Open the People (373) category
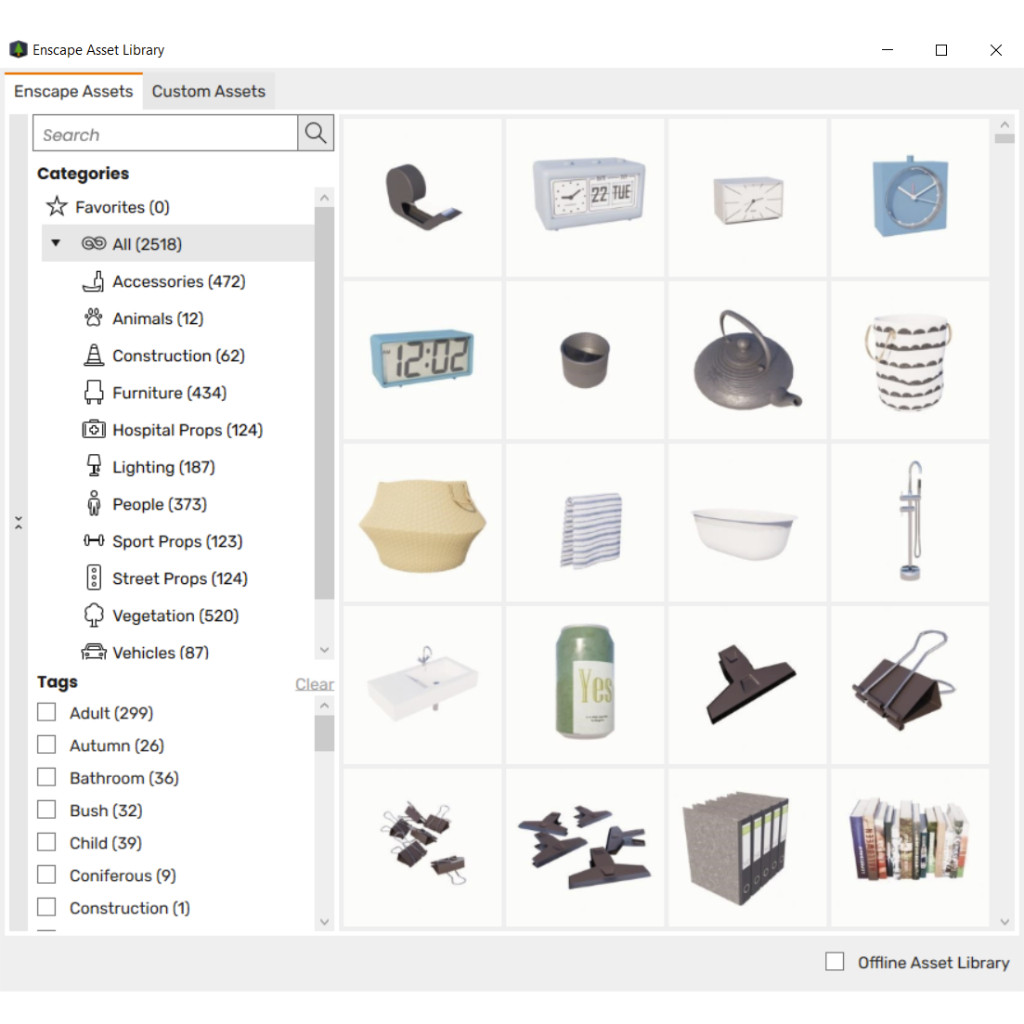This screenshot has width=1024, height=1024. click(159, 504)
